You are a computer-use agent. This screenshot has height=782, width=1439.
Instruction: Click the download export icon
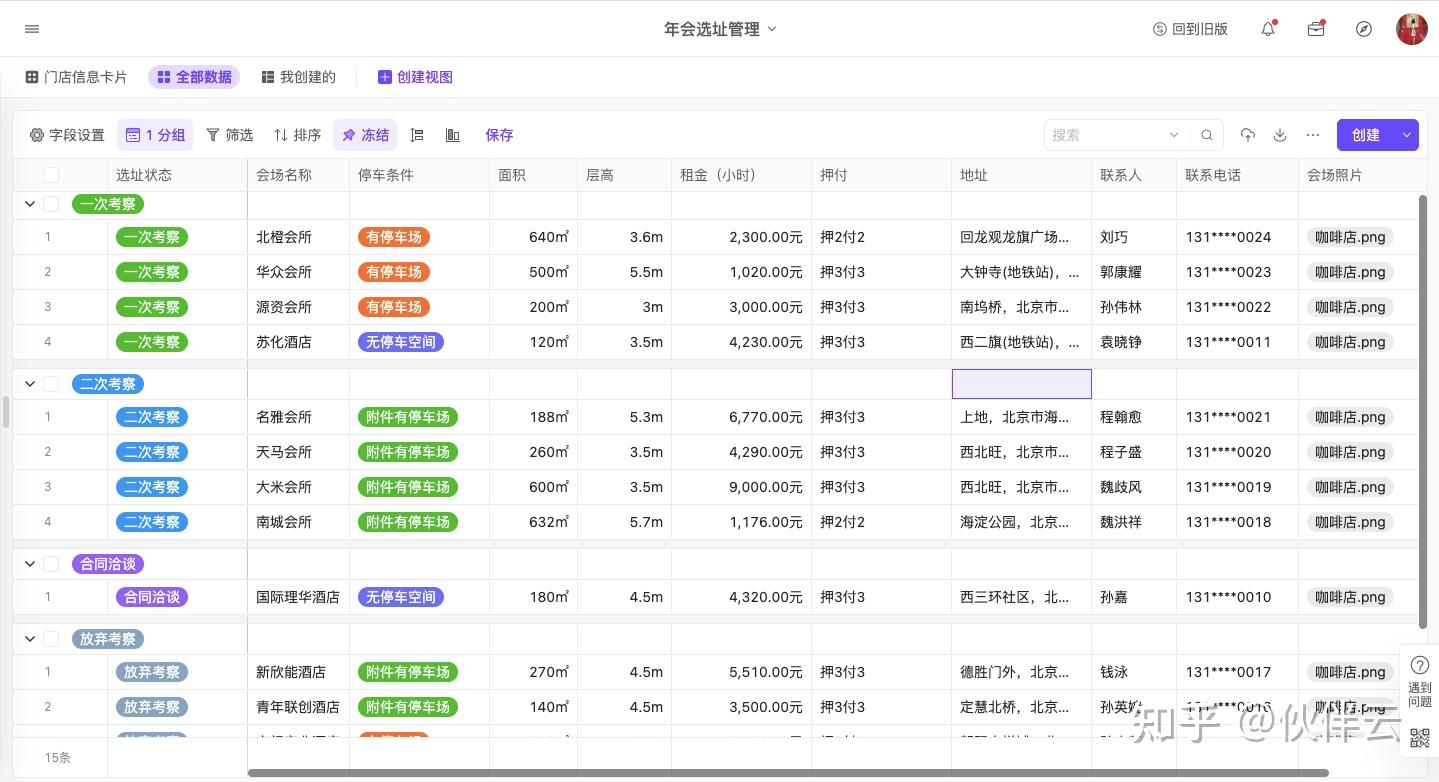coord(1280,135)
